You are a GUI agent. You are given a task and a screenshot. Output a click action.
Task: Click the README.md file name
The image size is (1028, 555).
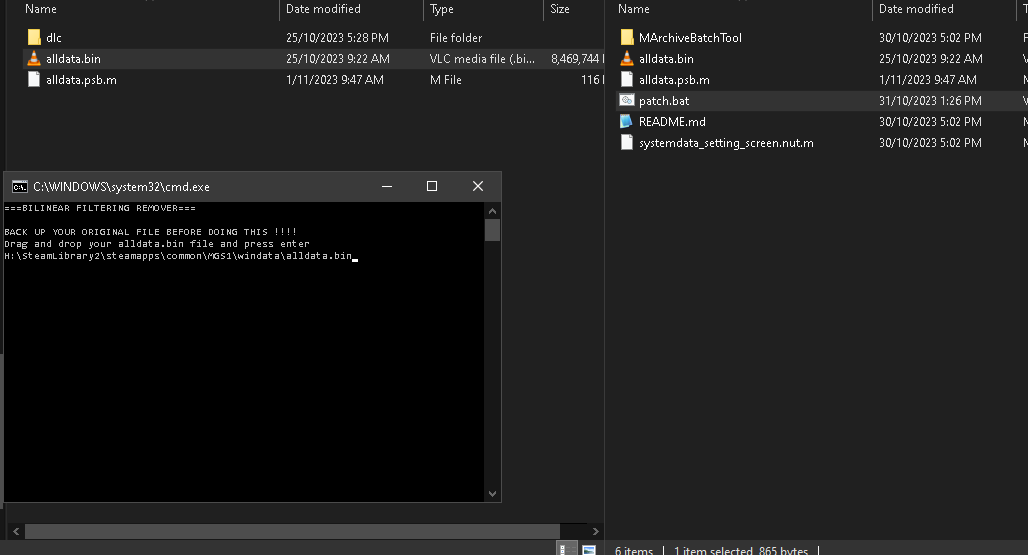point(672,121)
